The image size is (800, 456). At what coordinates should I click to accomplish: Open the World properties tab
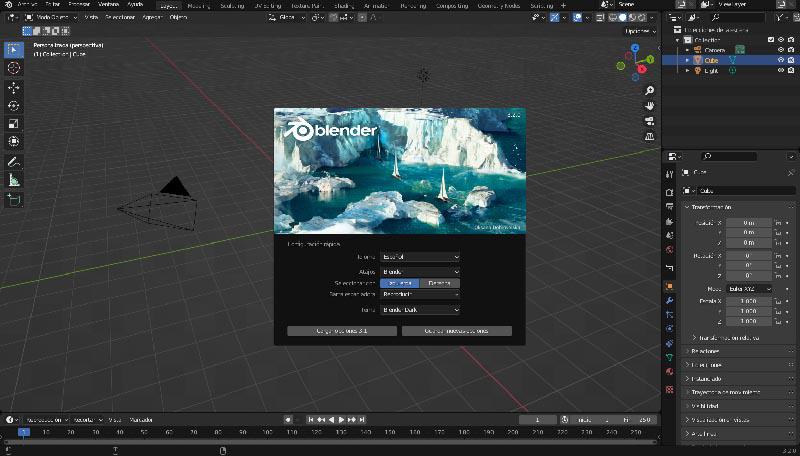pyautogui.click(x=669, y=250)
